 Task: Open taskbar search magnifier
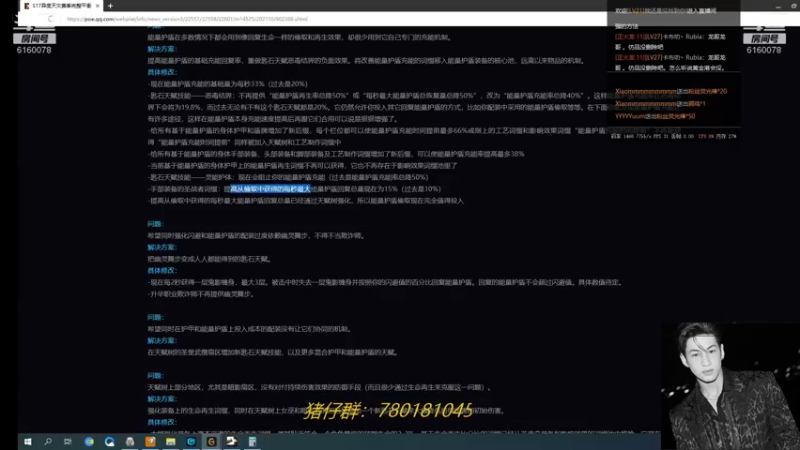48,442
